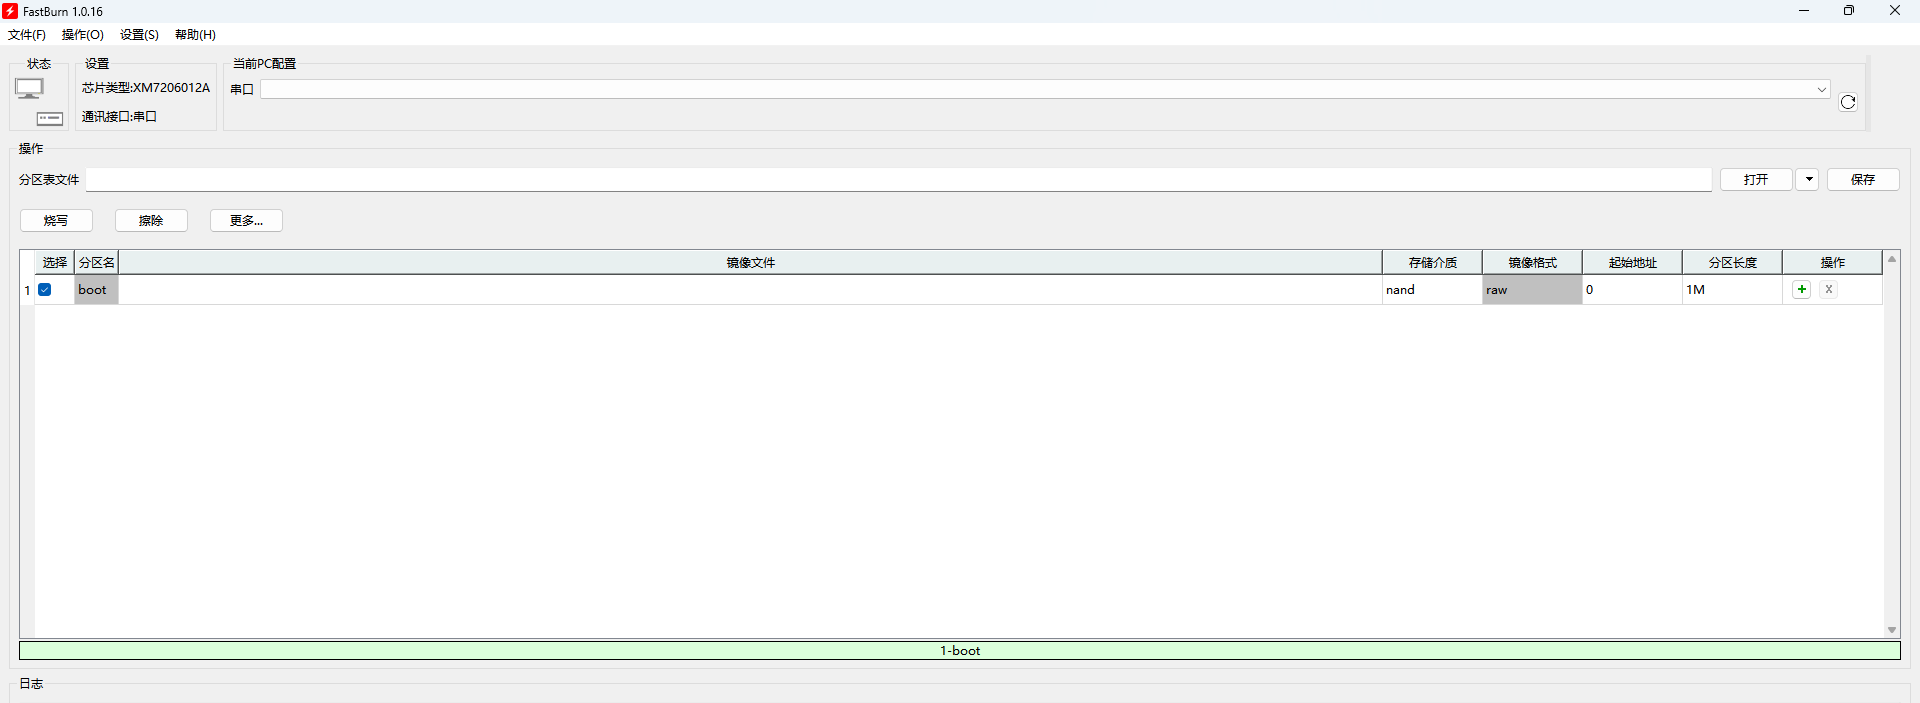Add a partition row with the plus icon

[x=1801, y=289]
